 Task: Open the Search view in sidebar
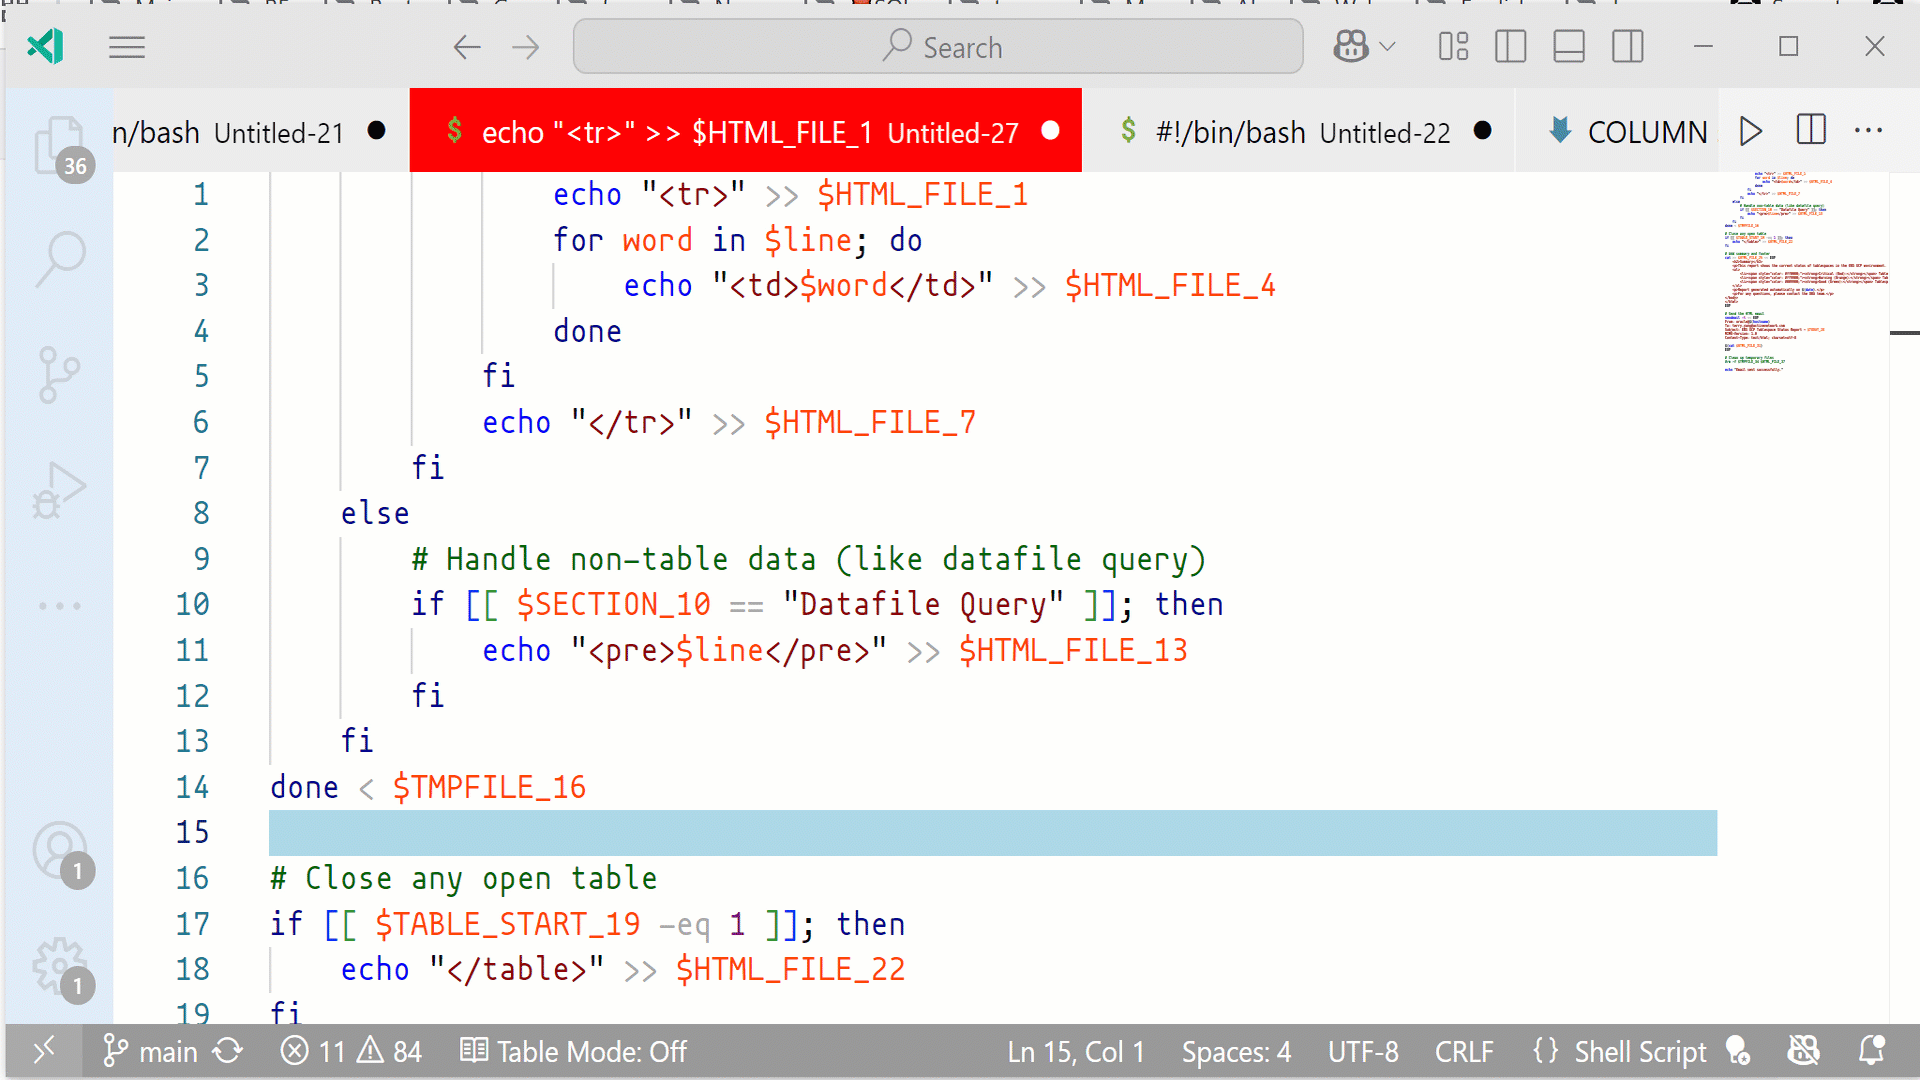(60, 258)
